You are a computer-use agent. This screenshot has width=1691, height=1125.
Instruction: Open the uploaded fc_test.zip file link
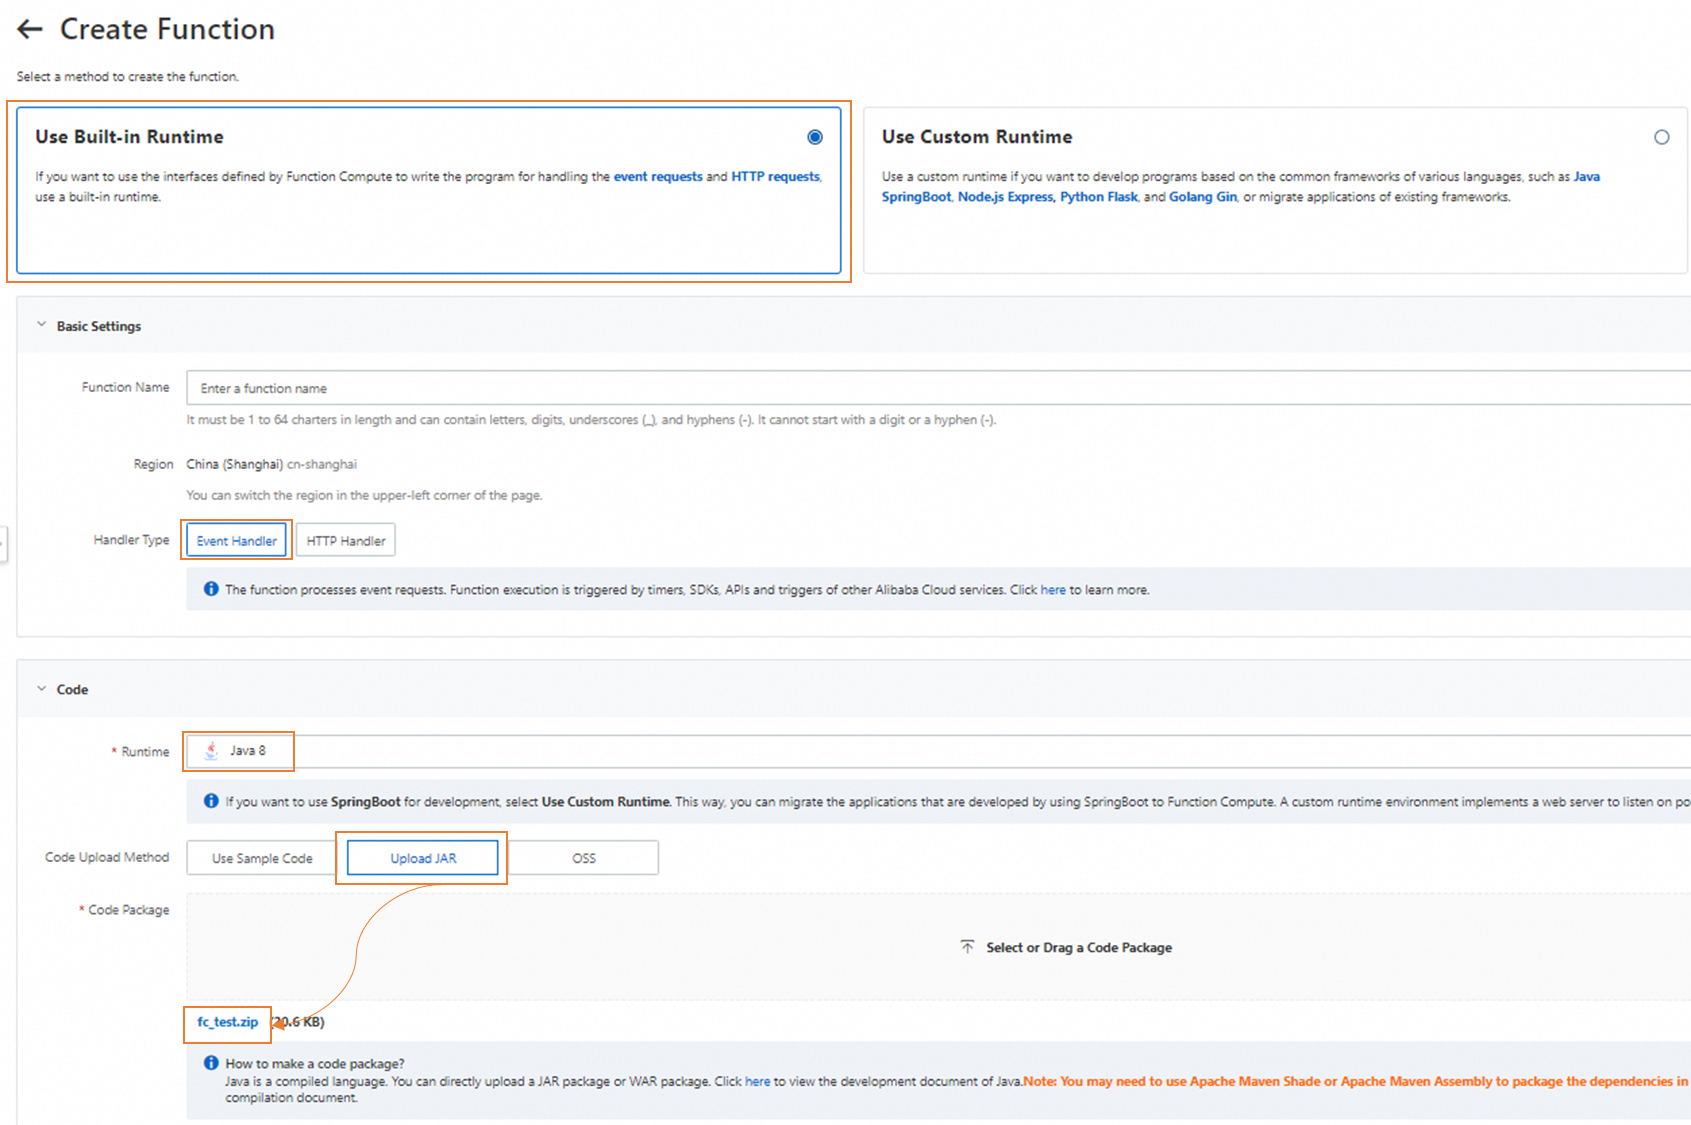(227, 1022)
